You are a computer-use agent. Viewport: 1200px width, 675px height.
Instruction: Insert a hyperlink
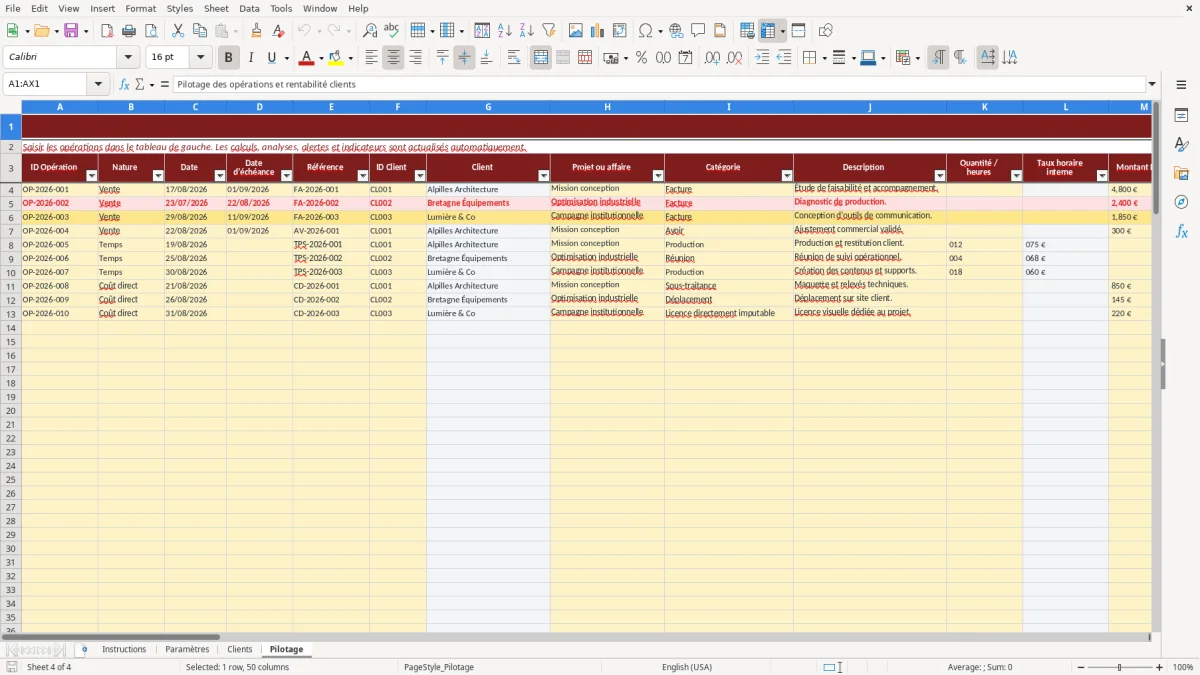[x=676, y=31]
